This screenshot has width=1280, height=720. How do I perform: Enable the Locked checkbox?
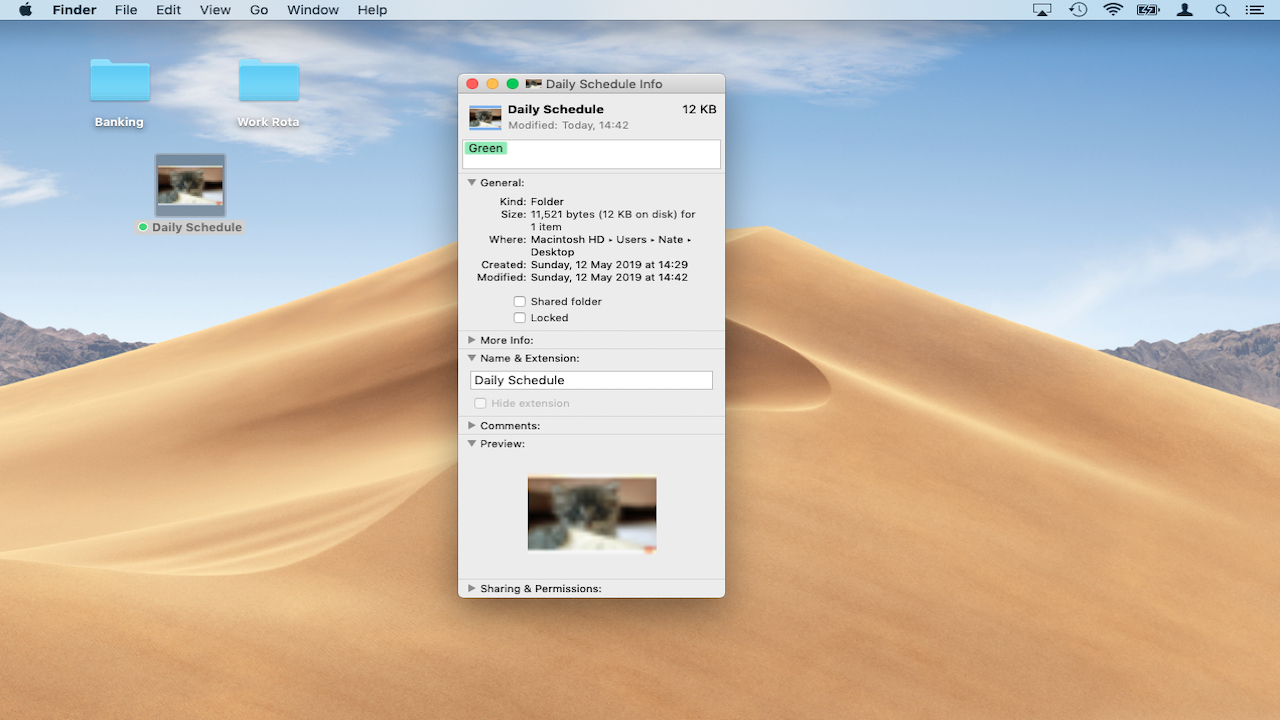pyautogui.click(x=520, y=318)
